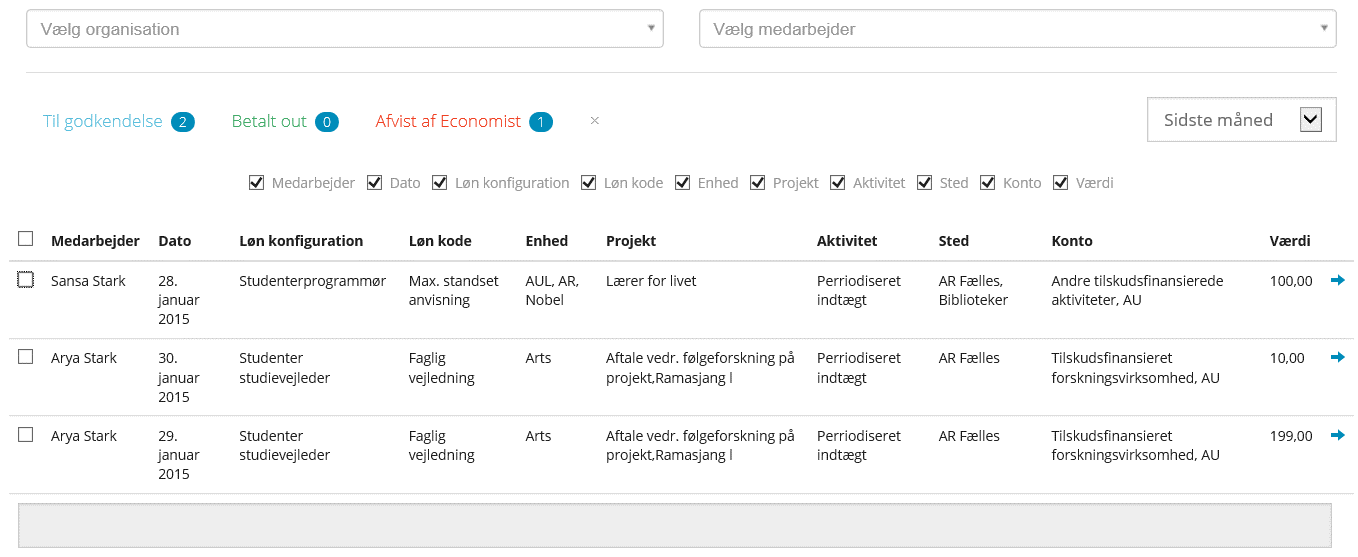This screenshot has width=1358, height=557.
Task: Expand the Sidste måned period dropdown
Action: pos(1241,120)
